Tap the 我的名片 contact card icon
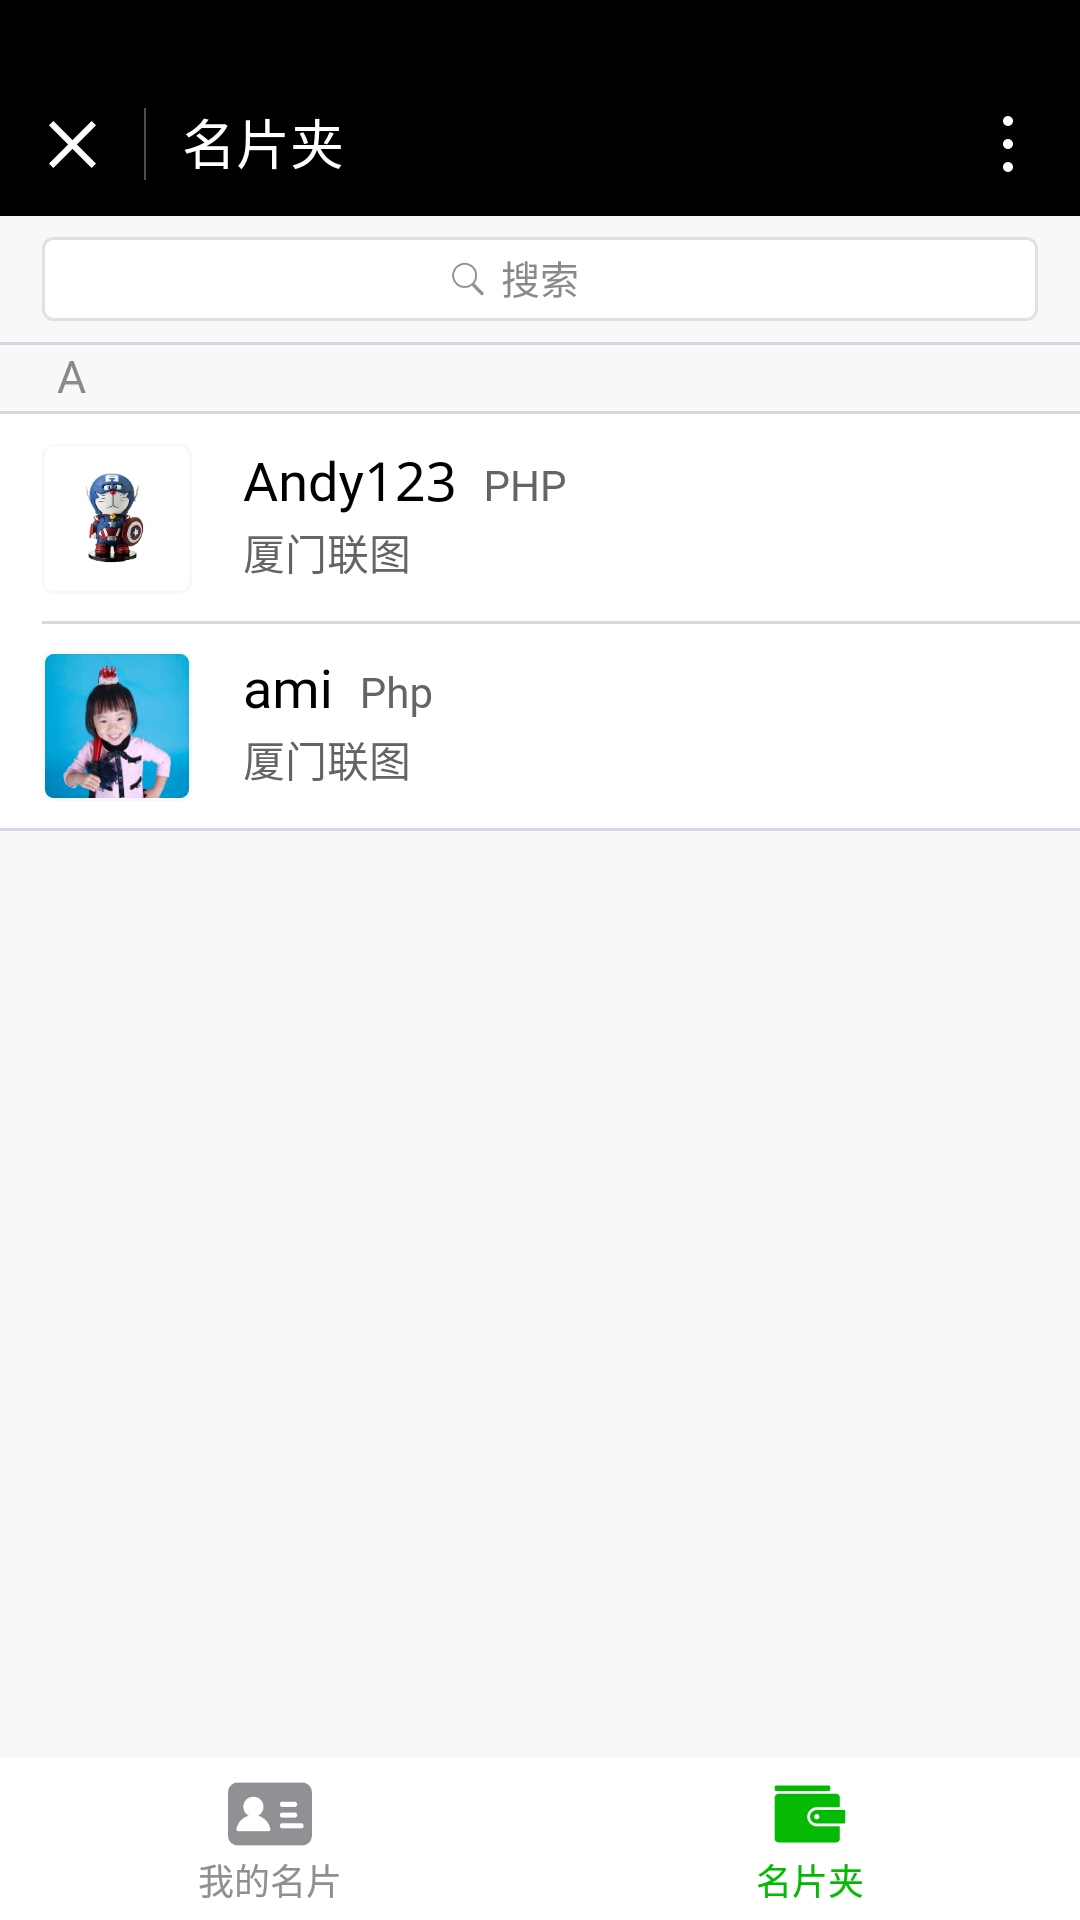Viewport: 1080px width, 1920px height. pyautogui.click(x=270, y=1814)
